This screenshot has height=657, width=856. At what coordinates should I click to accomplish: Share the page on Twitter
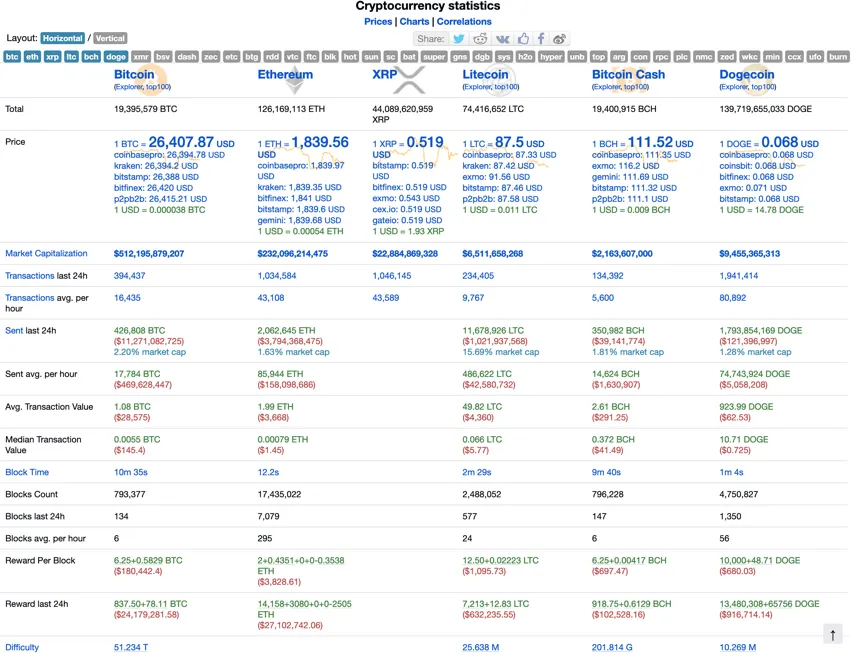(459, 39)
